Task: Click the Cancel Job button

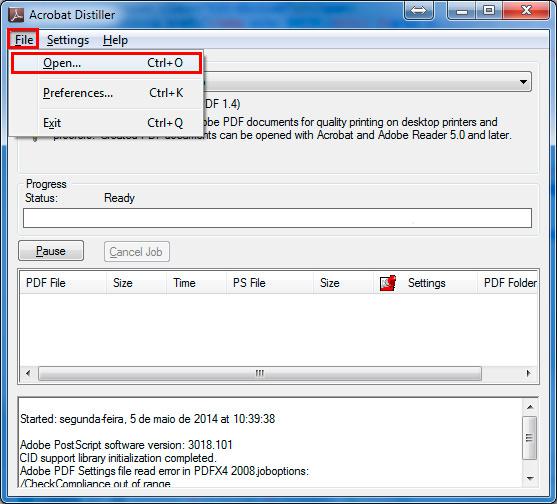Action: tap(137, 252)
